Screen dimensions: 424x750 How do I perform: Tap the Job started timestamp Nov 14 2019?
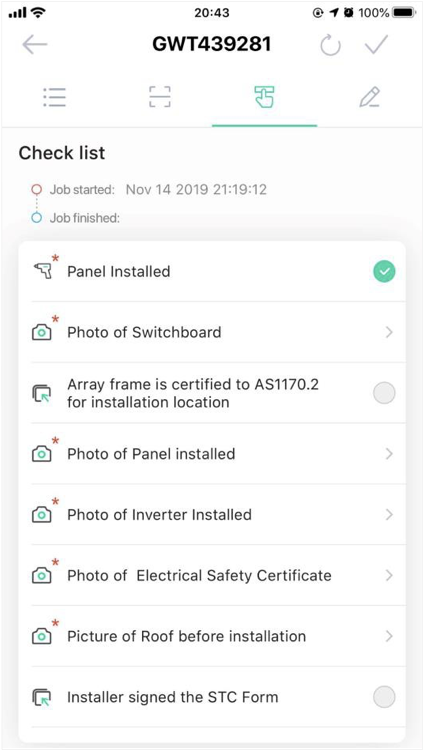196,190
